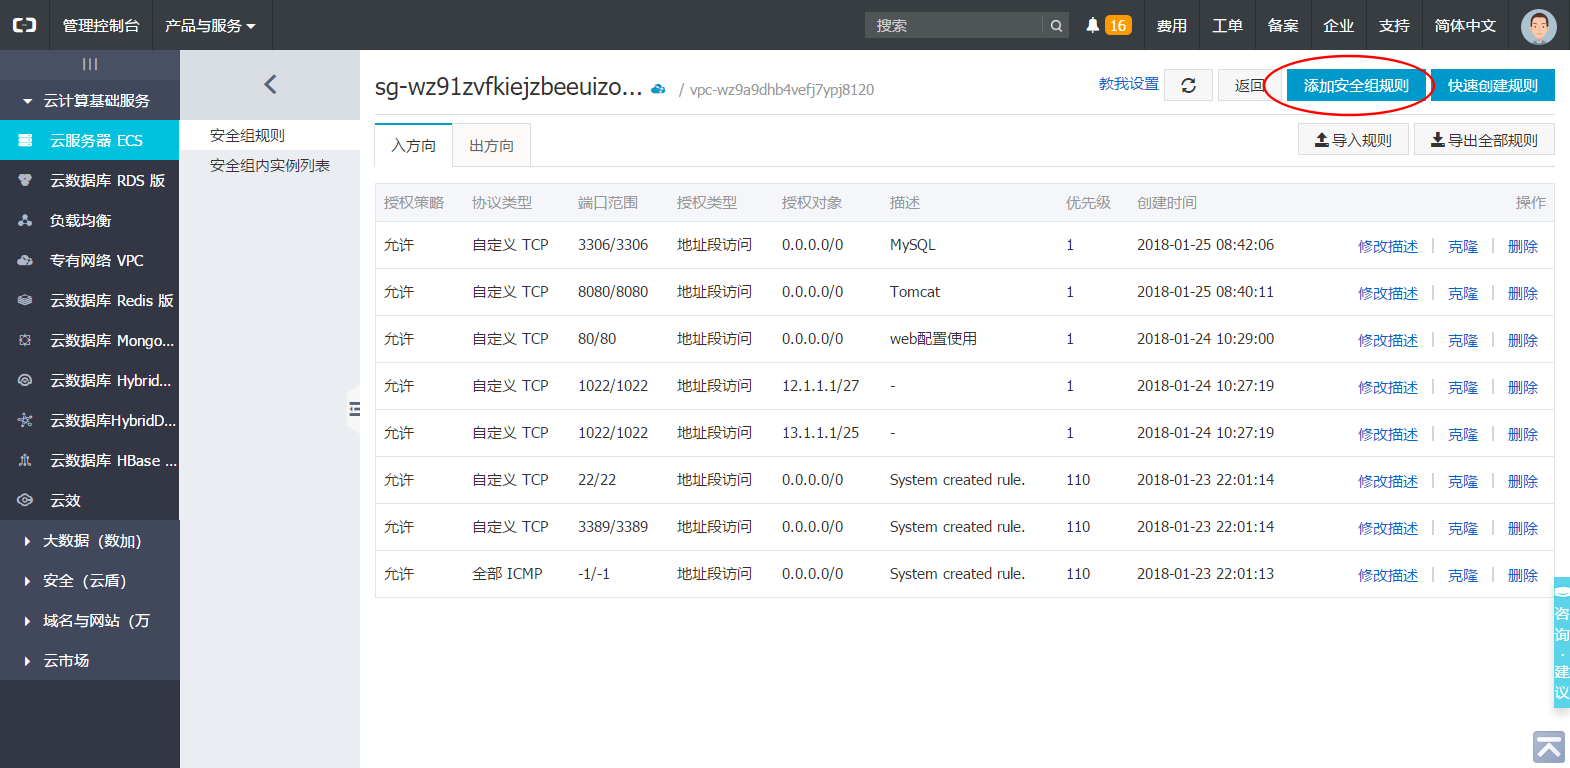
Task: Open 专有网络 VPC in sidebar
Action: pyautogui.click(x=90, y=260)
